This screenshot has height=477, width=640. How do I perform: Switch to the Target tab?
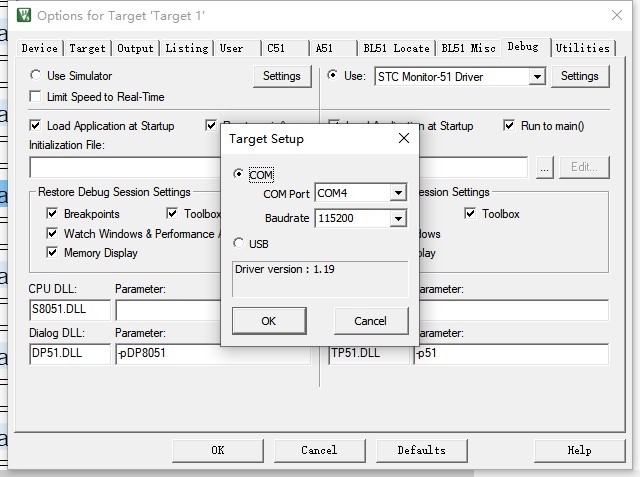click(87, 49)
